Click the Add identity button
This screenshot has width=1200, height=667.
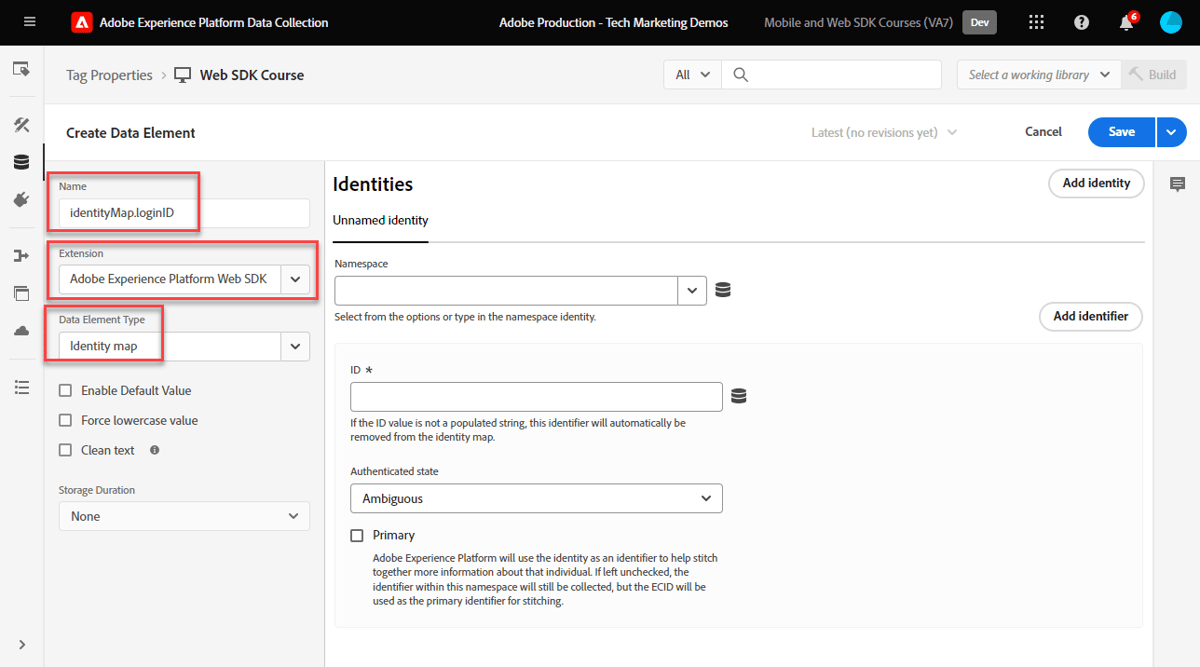tap(1096, 183)
